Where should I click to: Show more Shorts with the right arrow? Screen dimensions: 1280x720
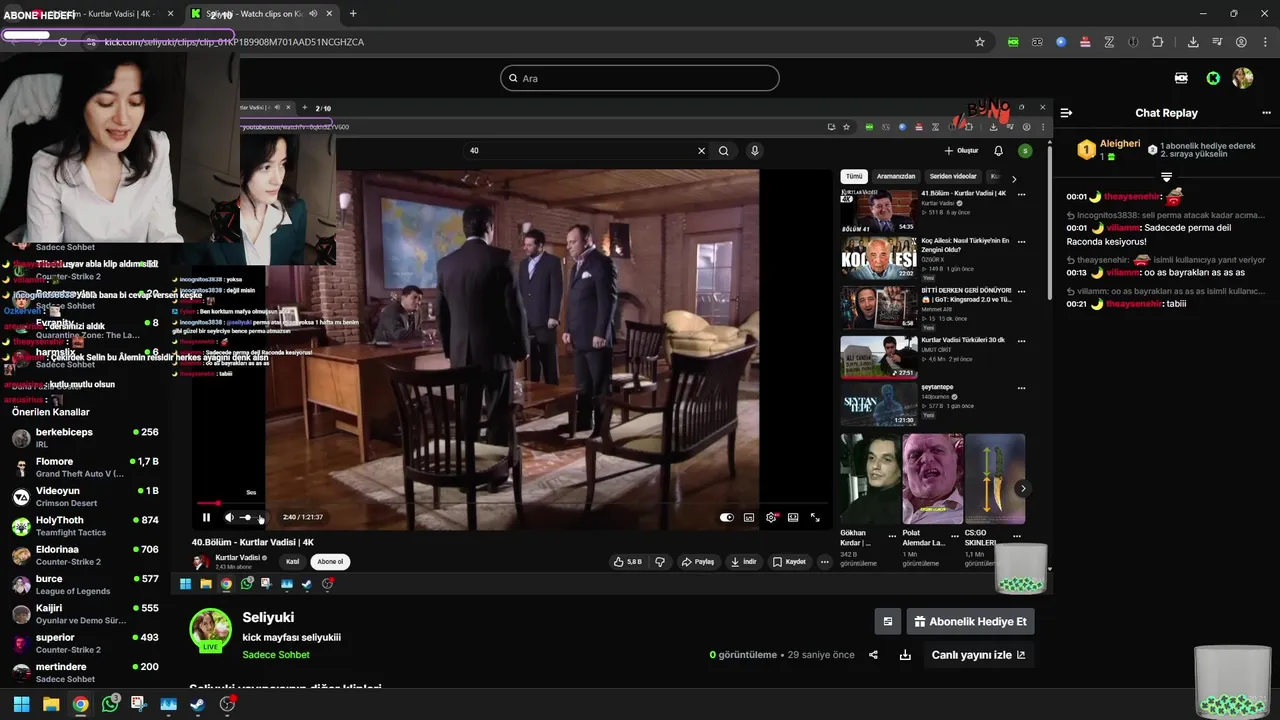coord(1022,489)
